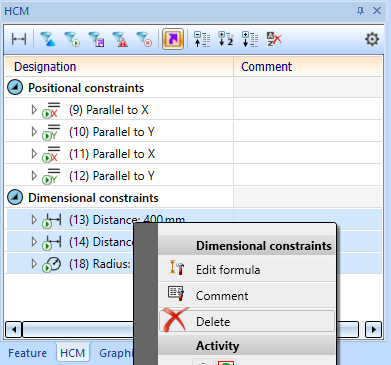The width and height of the screenshot is (391, 365).
Task: Click the collapse tree levels icon
Action: [x=202, y=39]
